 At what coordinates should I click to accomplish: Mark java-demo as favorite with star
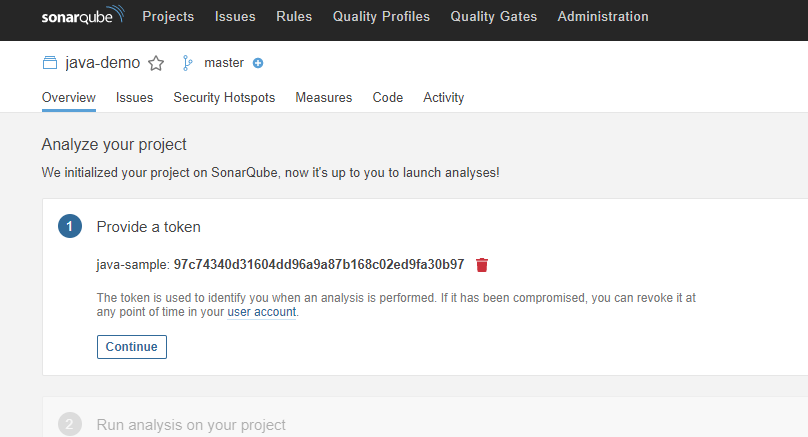click(x=156, y=63)
